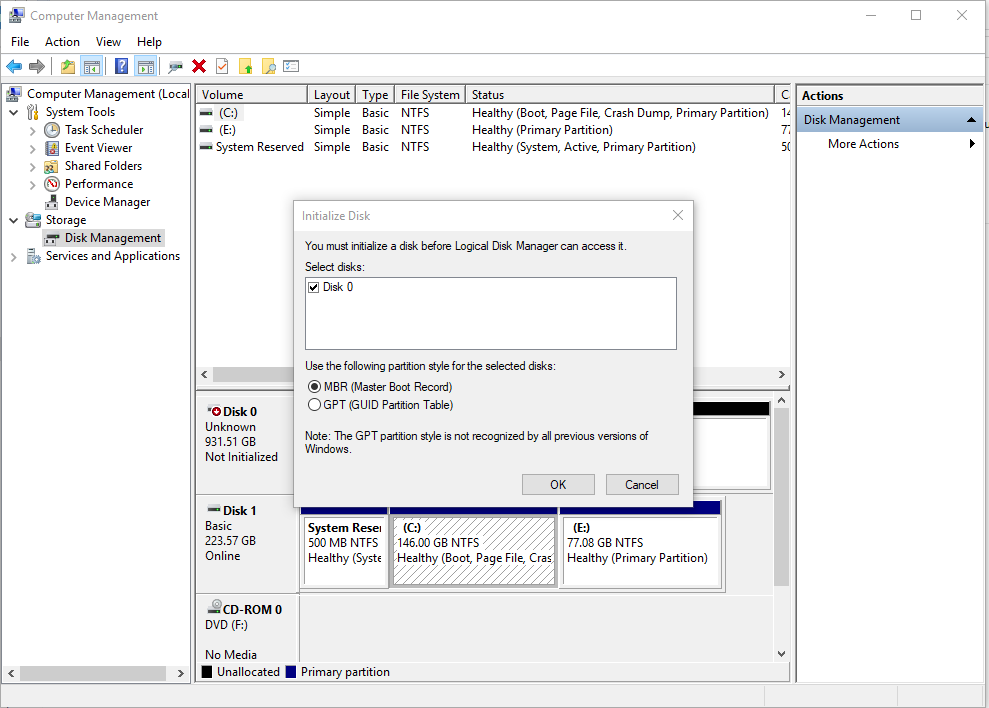Toggle Show/Hide Console Tree toolbar icon
The width and height of the screenshot is (989, 708).
click(92, 66)
